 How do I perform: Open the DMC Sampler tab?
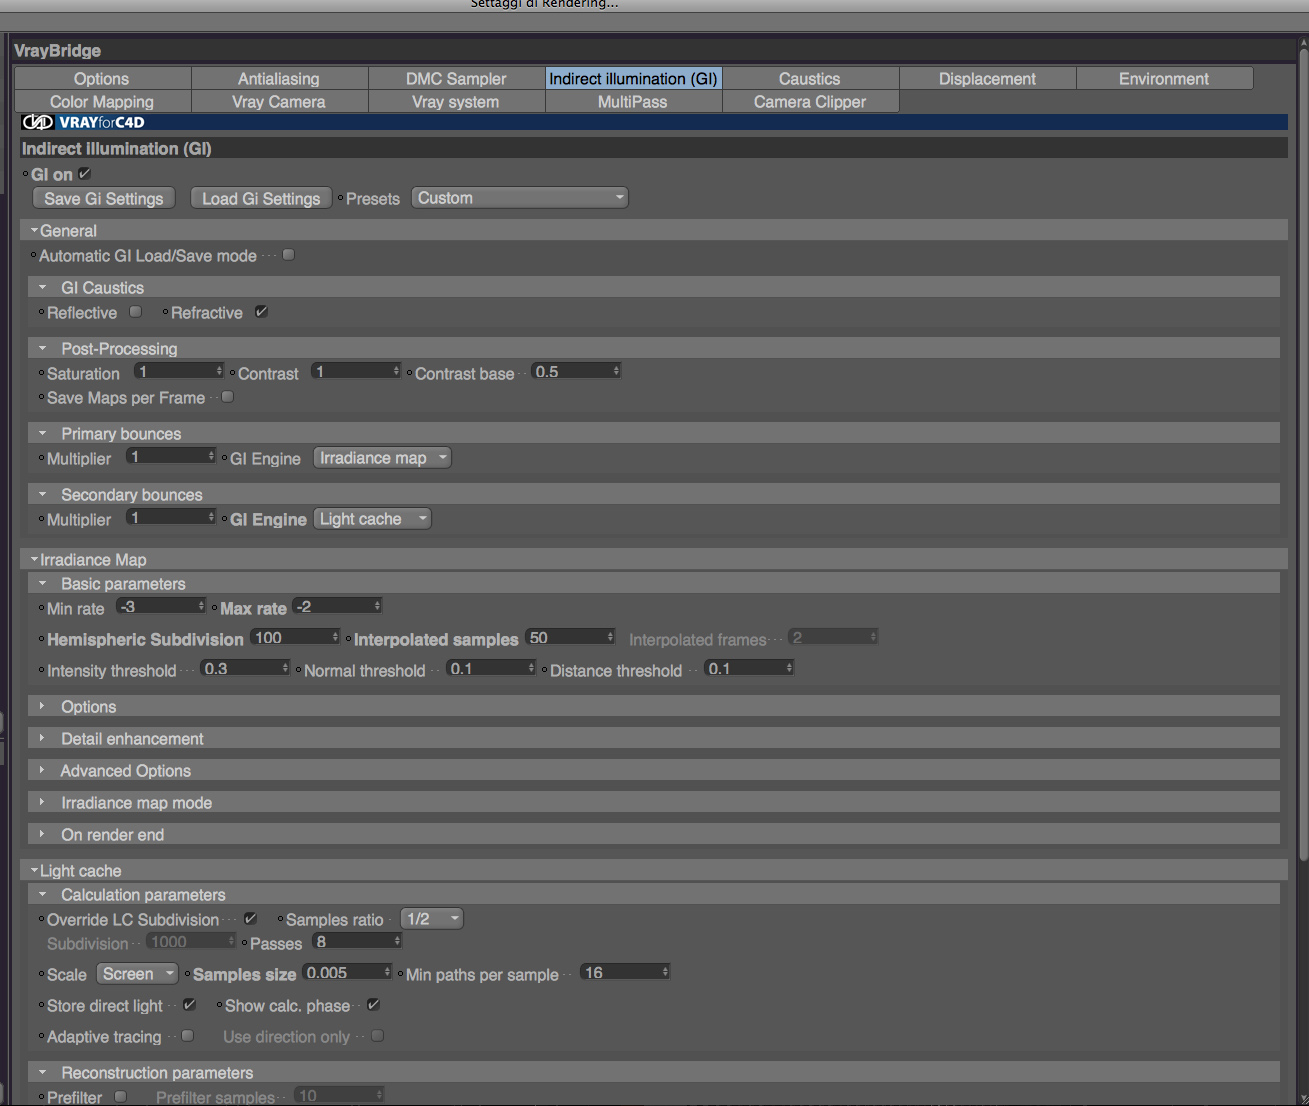(x=456, y=78)
